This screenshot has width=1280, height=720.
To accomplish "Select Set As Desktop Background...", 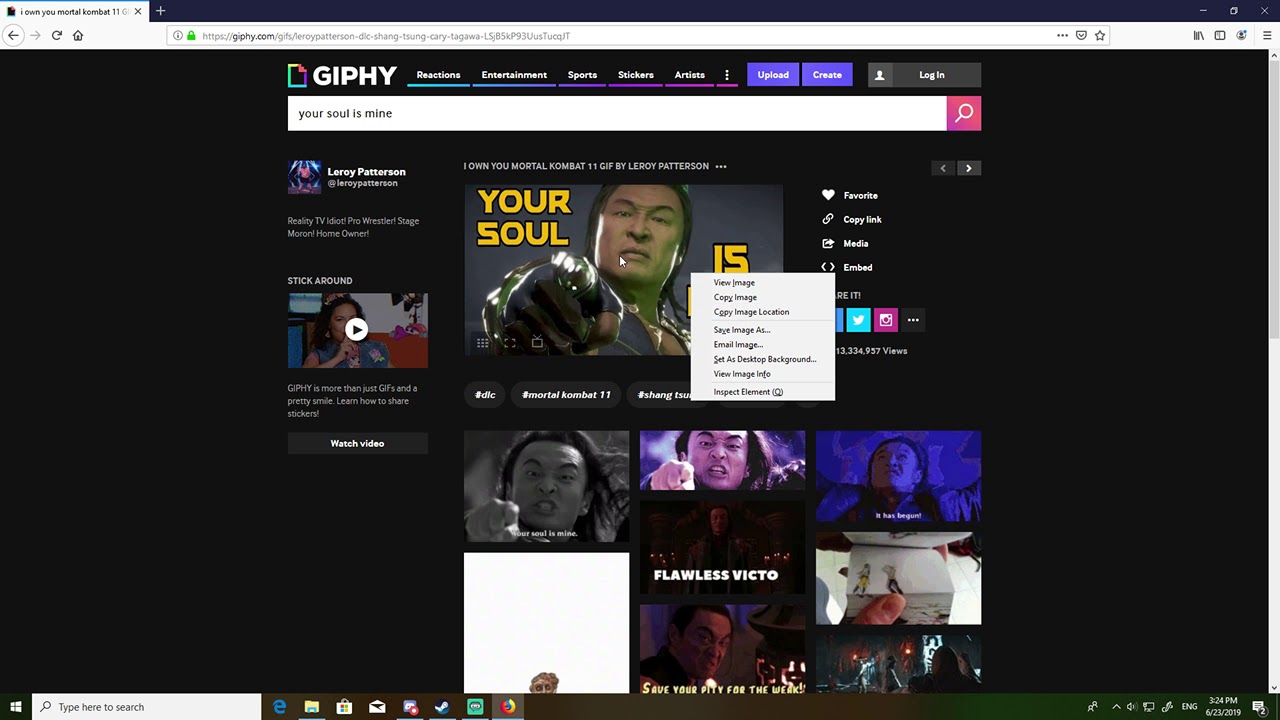I will tap(762, 359).
